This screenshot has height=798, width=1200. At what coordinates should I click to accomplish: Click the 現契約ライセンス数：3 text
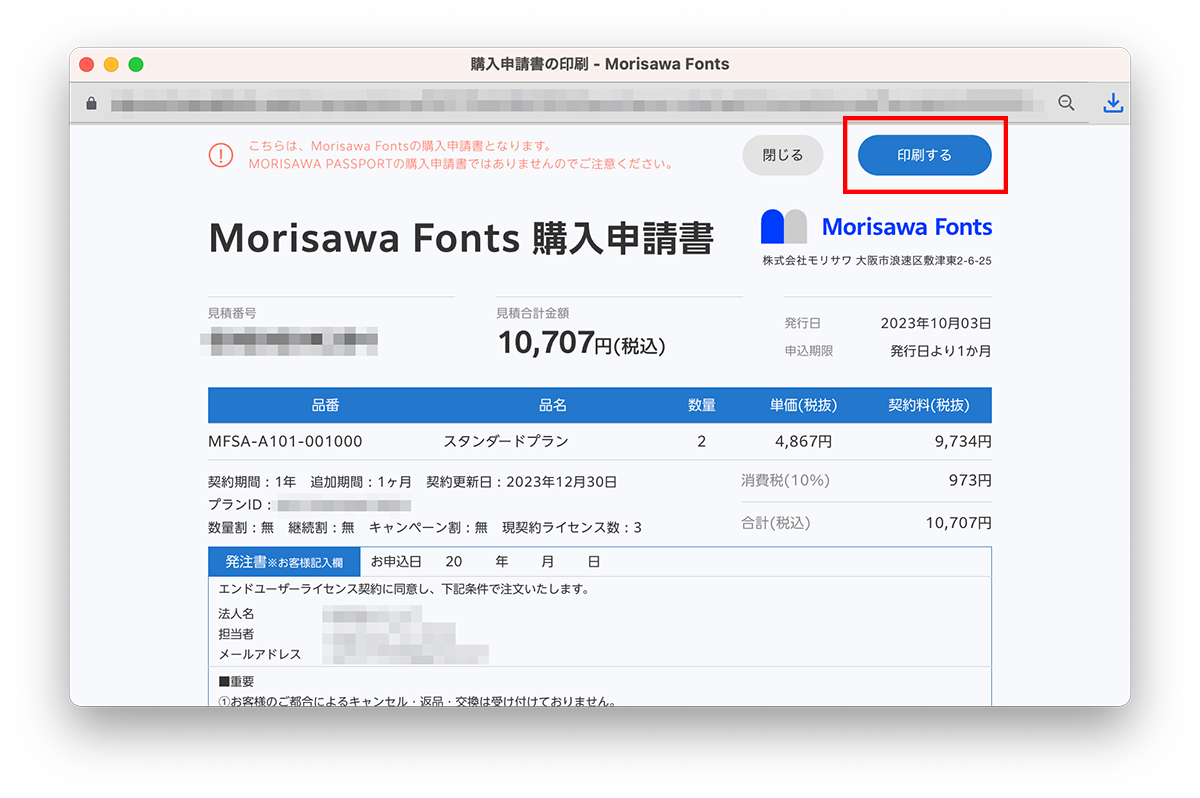[x=571, y=527]
